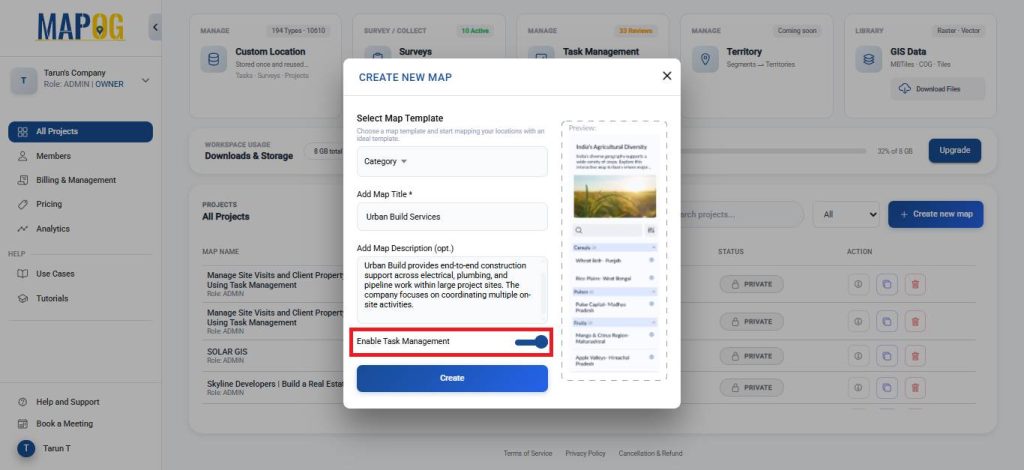Click info icon in SOLAR GIS row

click(858, 356)
